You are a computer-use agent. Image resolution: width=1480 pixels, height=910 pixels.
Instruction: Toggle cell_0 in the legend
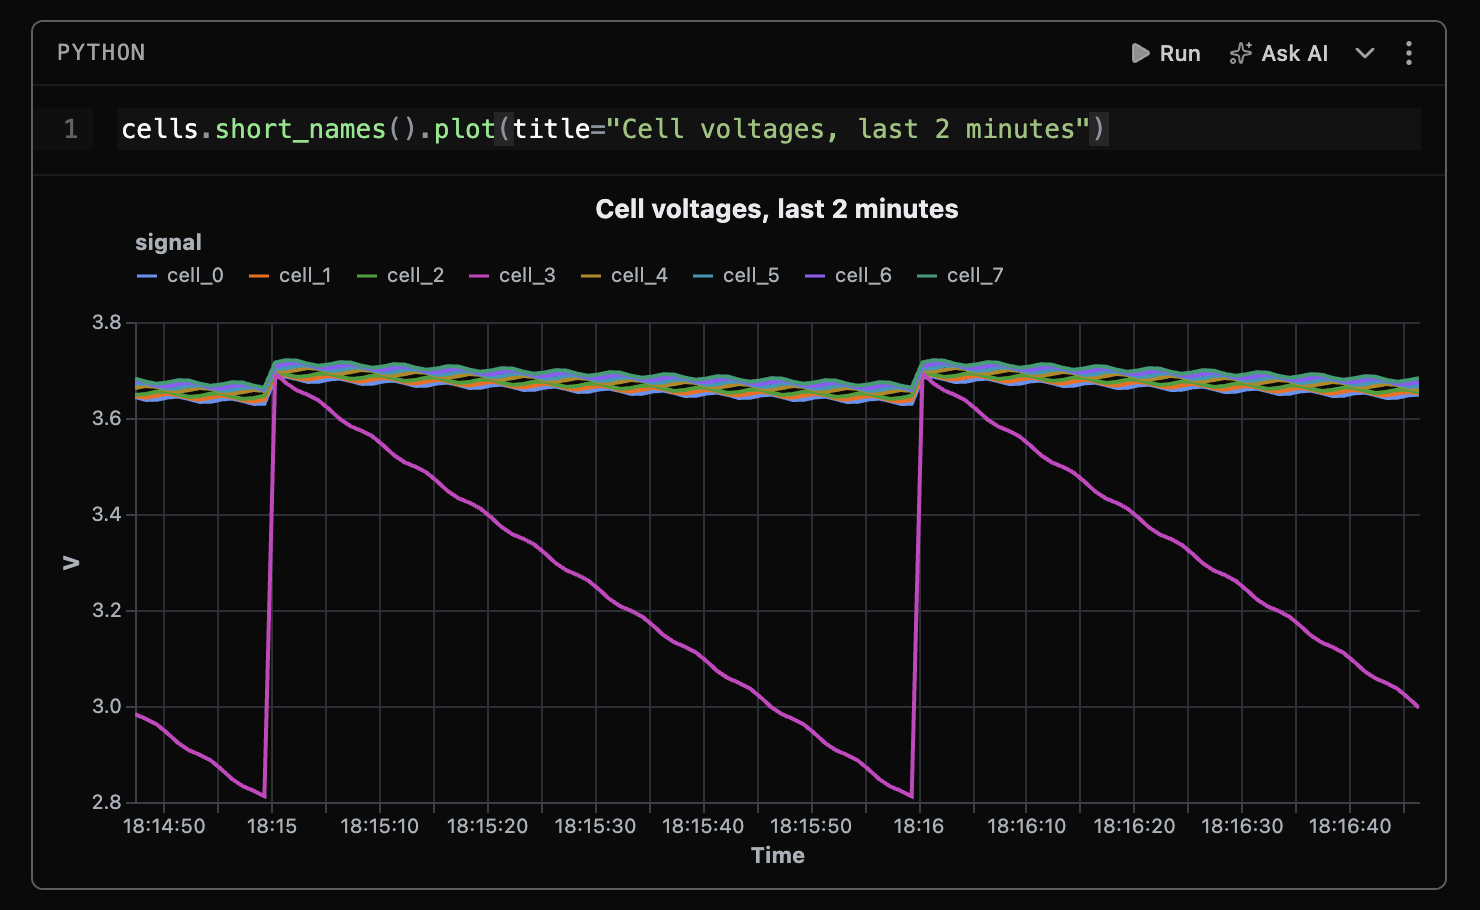tap(180, 275)
